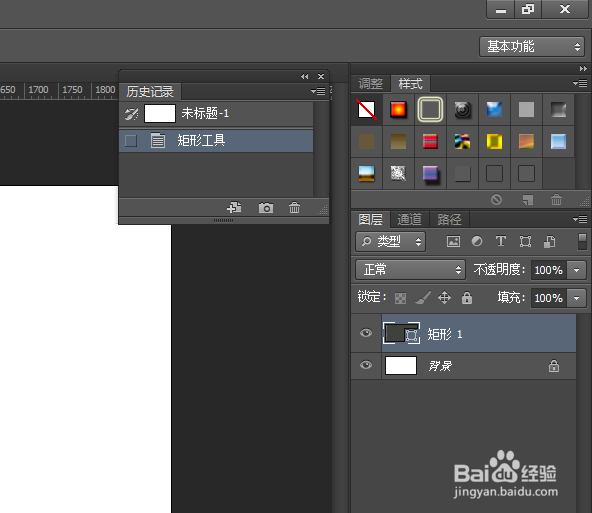Filter layers by pixel layer icon
This screenshot has height=513, width=592.
coord(453,241)
